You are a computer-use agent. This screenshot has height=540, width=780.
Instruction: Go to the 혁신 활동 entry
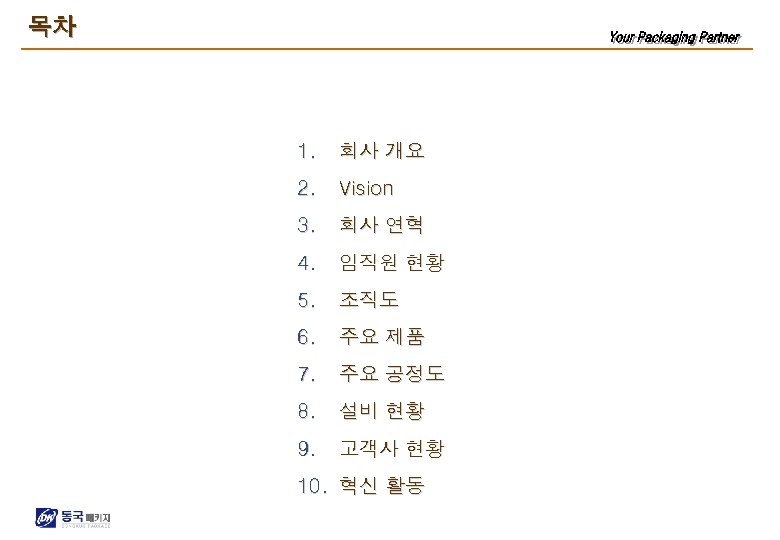pos(382,487)
